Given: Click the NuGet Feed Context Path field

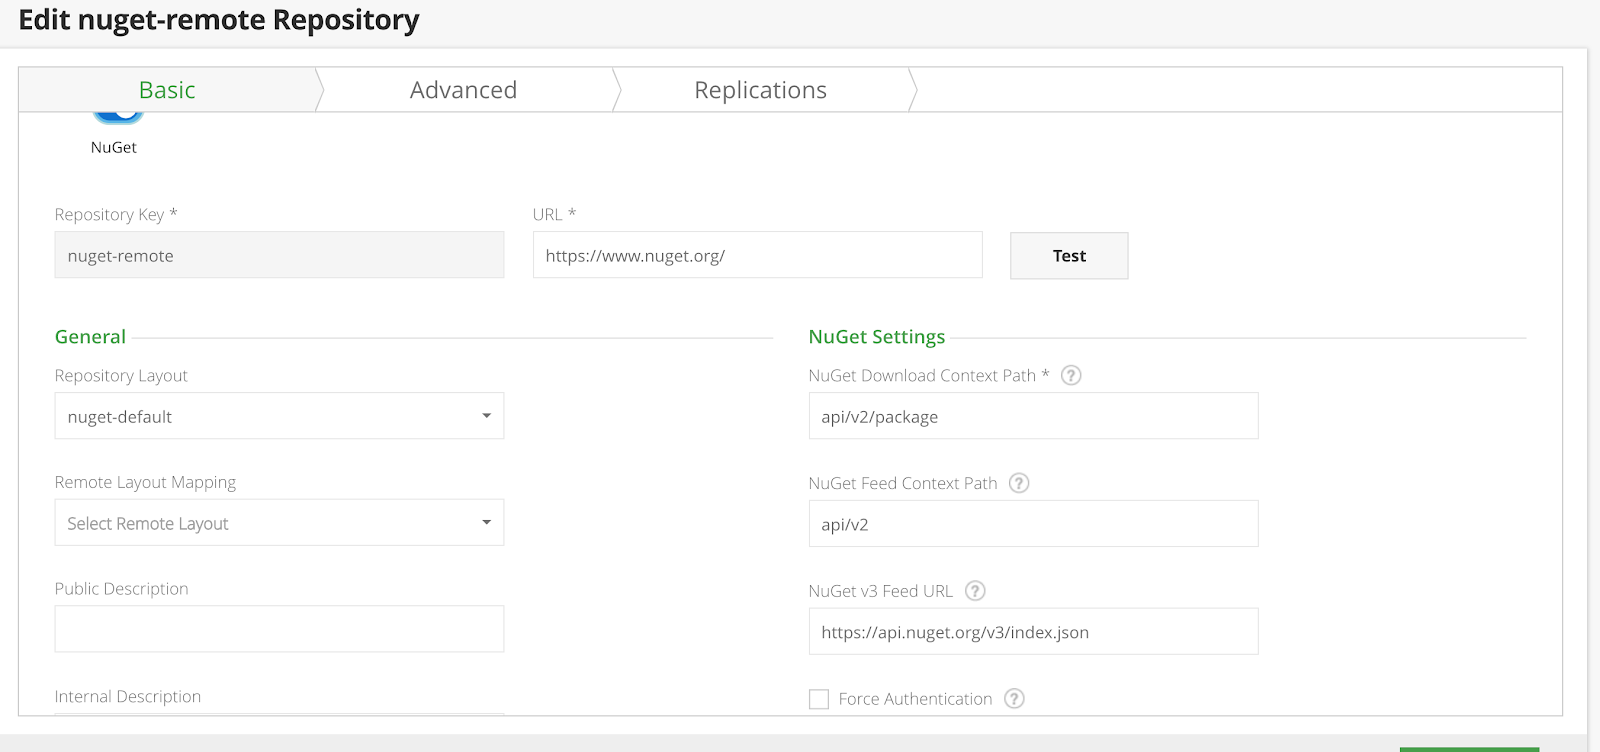Looking at the screenshot, I should tap(1033, 524).
